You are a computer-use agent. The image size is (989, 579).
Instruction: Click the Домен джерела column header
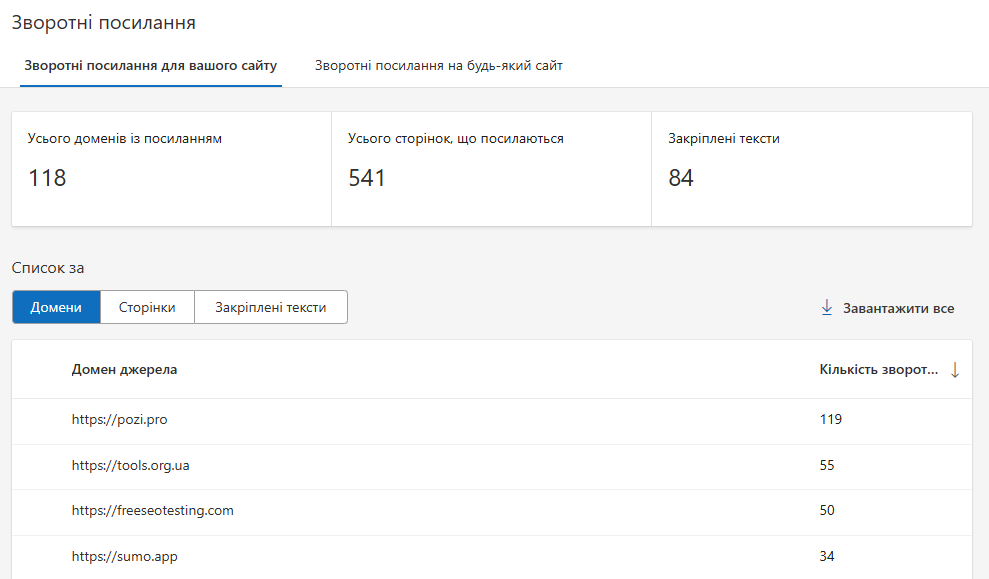coord(124,370)
